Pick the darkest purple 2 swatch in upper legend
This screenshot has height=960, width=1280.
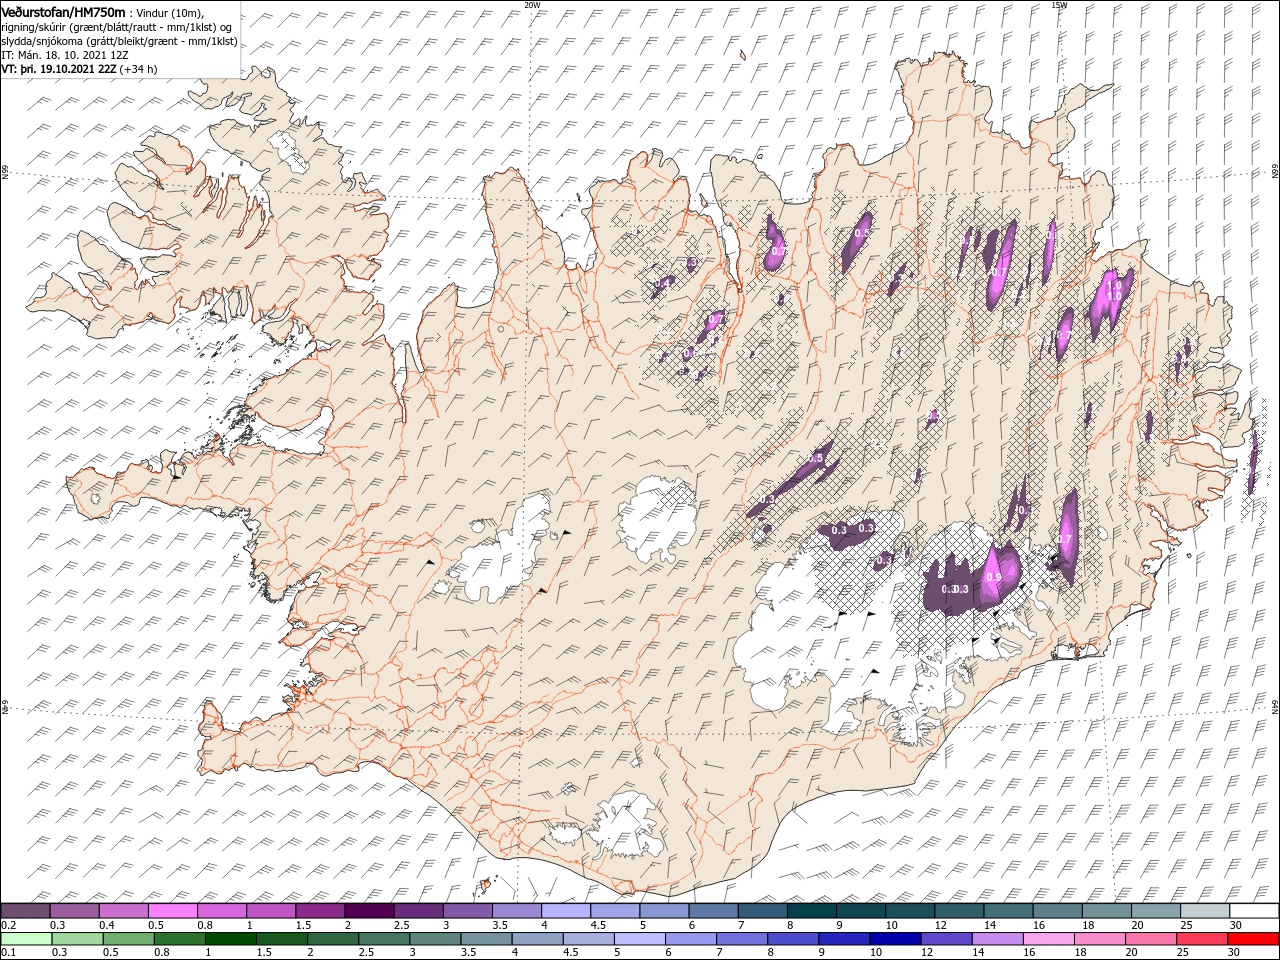[x=369, y=910]
